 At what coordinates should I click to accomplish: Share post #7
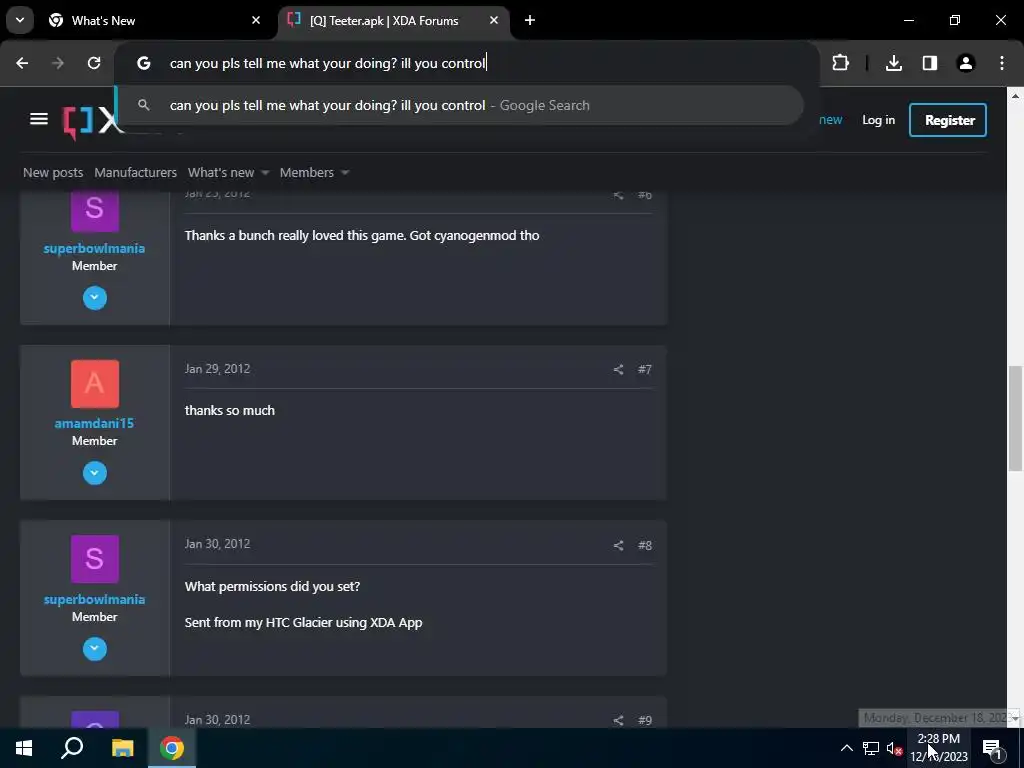pos(618,370)
